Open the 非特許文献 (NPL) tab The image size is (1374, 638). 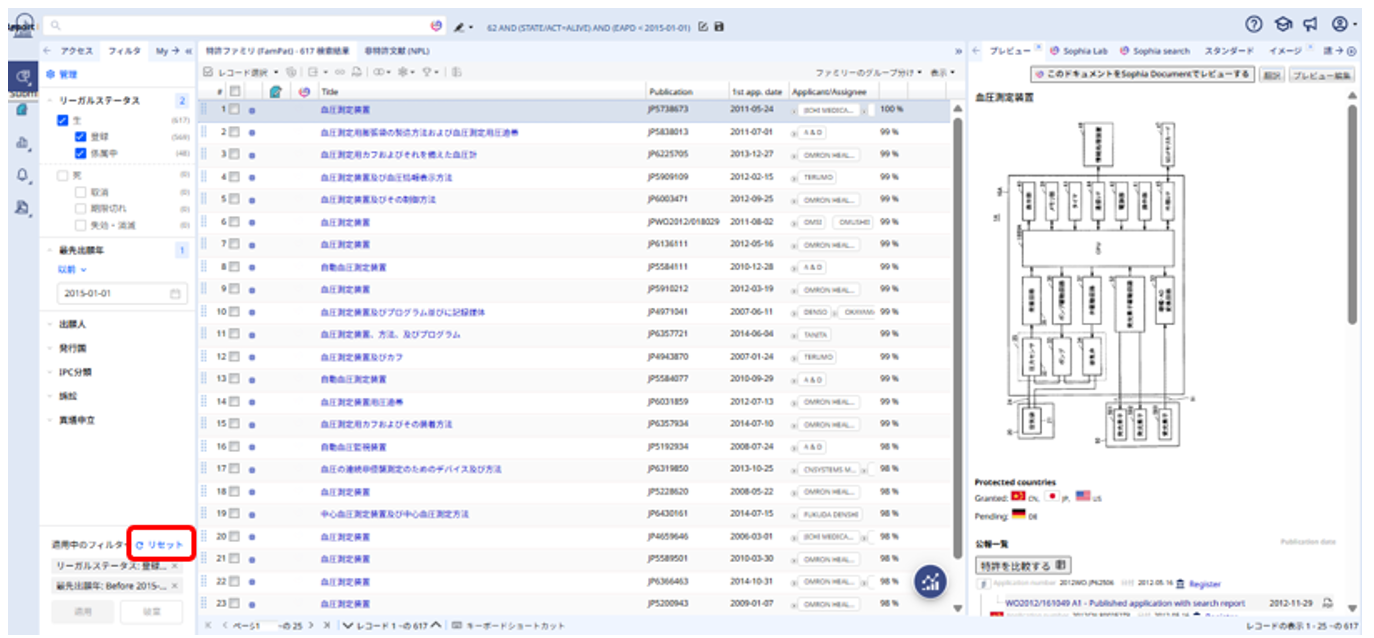pyautogui.click(x=397, y=50)
